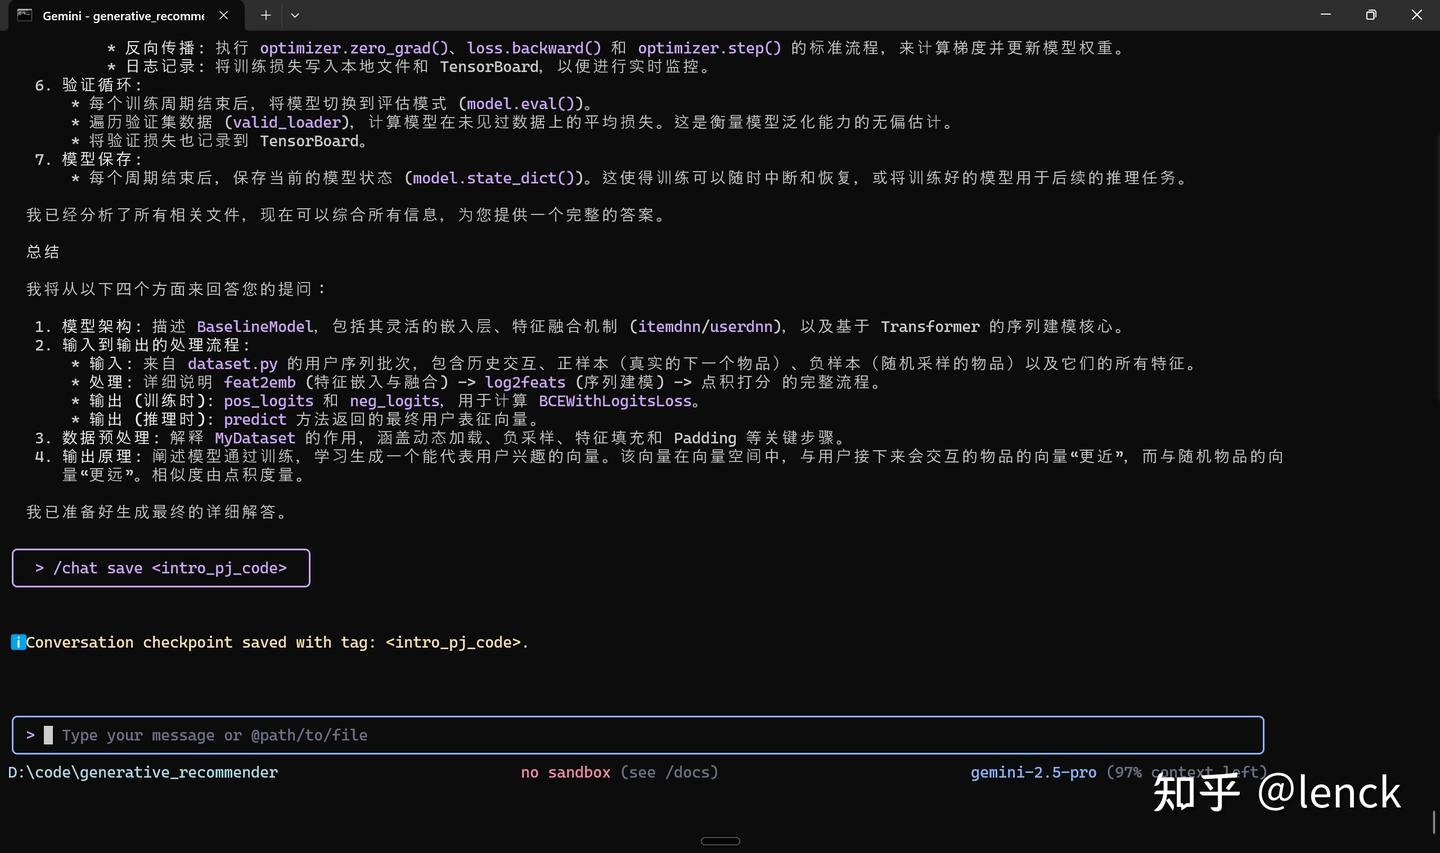Click 'model.eval()' code text
This screenshot has width=1440, height=853.
[521, 104]
